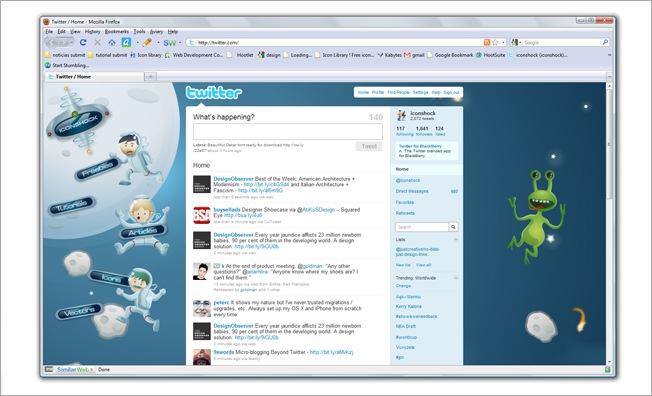This screenshot has height=396, width=652.
Task: Open the noticias submit bookmark folder
Action: coord(64,55)
